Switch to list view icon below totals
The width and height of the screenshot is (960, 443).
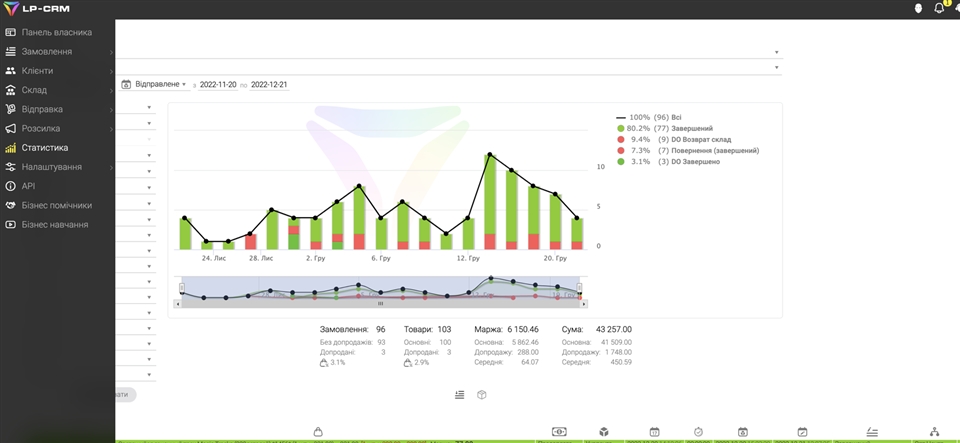pyautogui.click(x=459, y=395)
